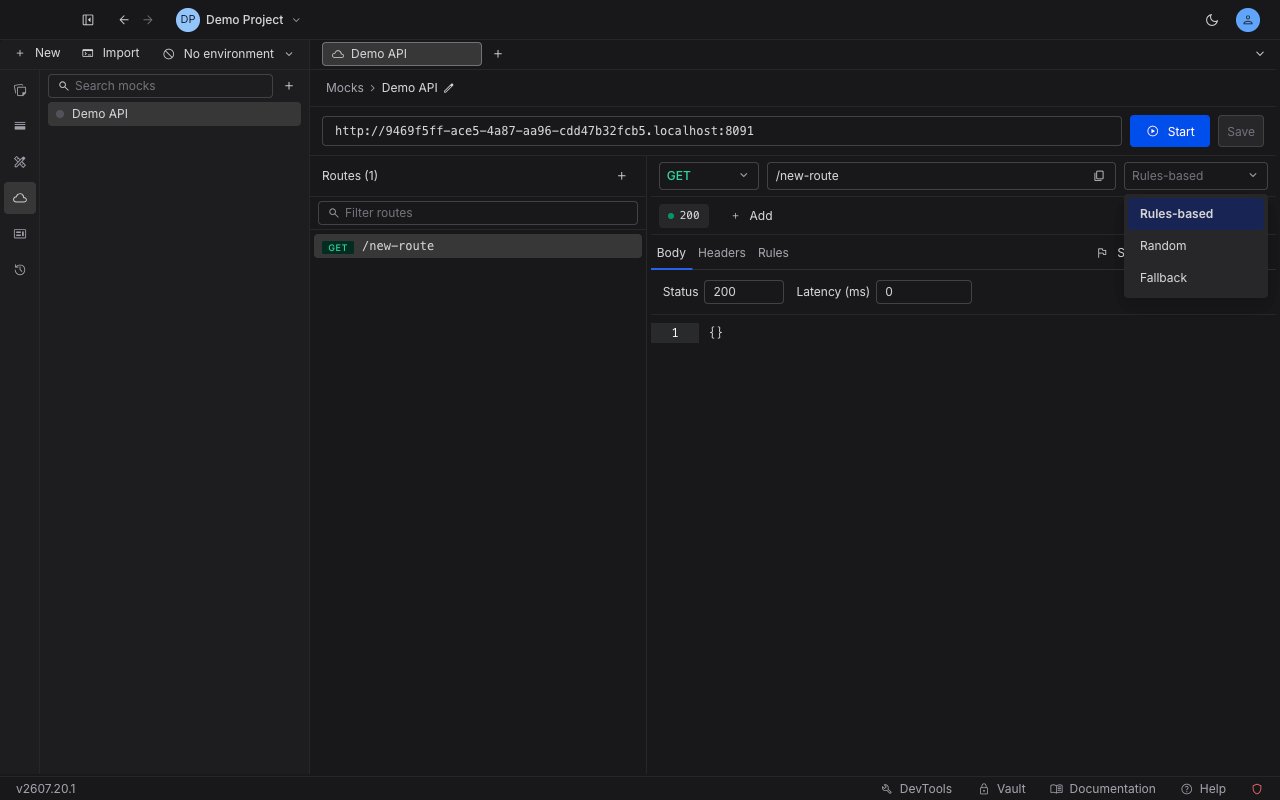Switch to the Demo API tab
Viewport: 1280px width, 800px height.
pyautogui.click(x=402, y=54)
